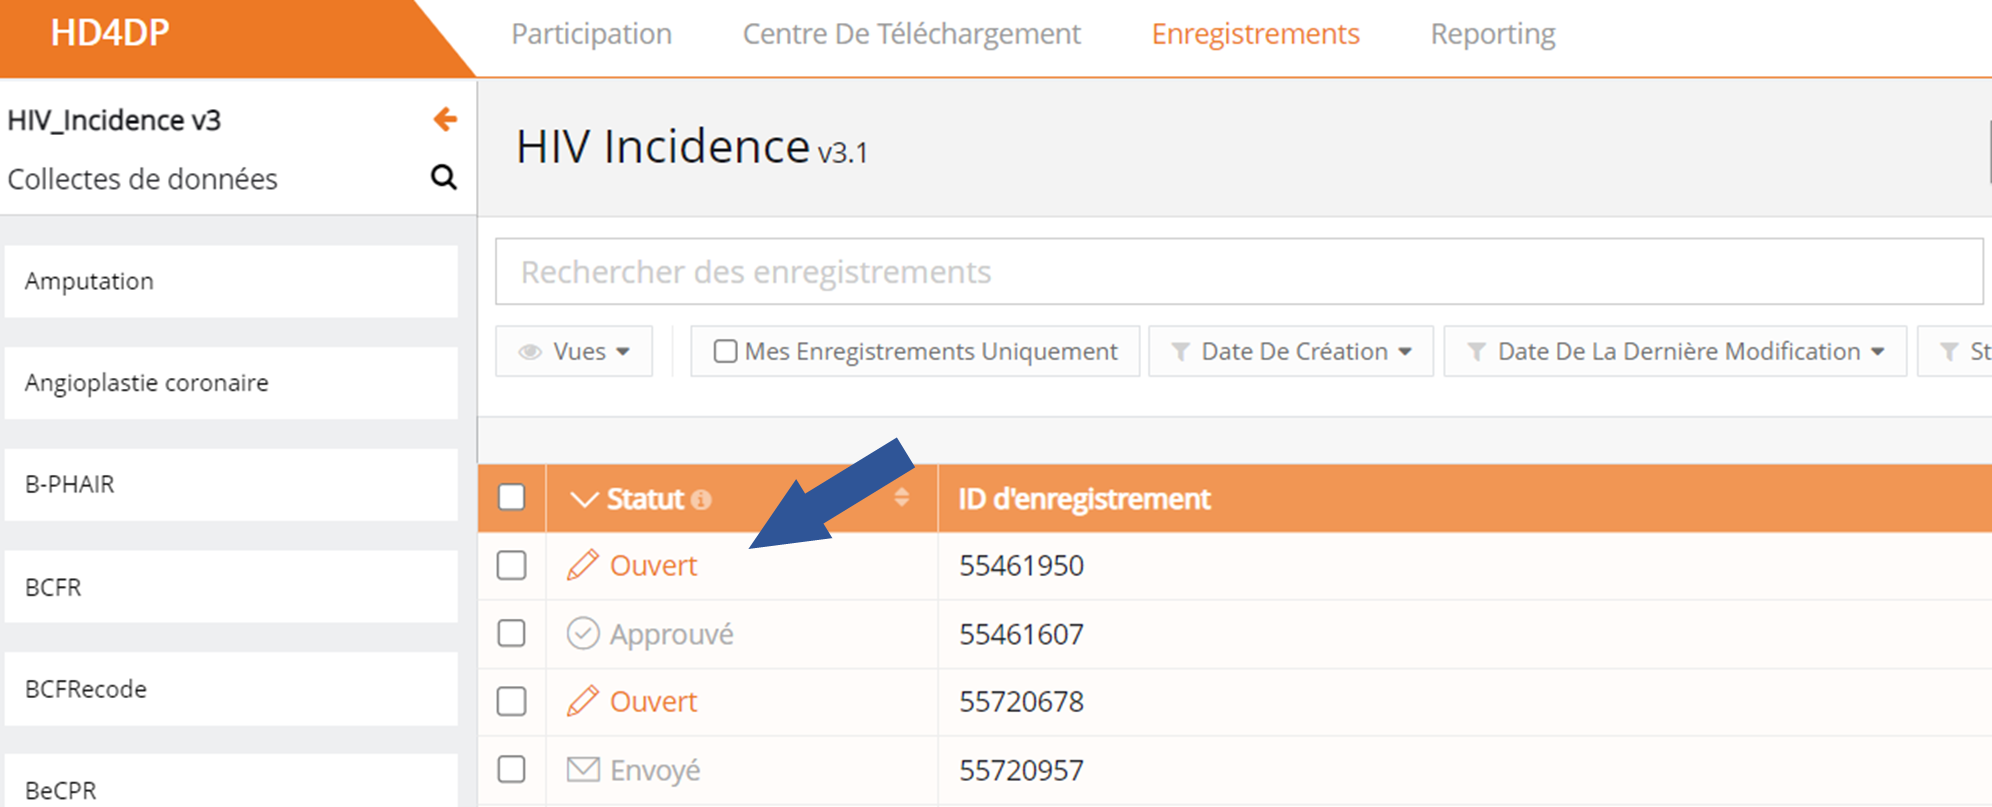Viewport: 1992px width, 807px height.
Task: Open the Ouvert record 55461950 link
Action: tap(653, 565)
